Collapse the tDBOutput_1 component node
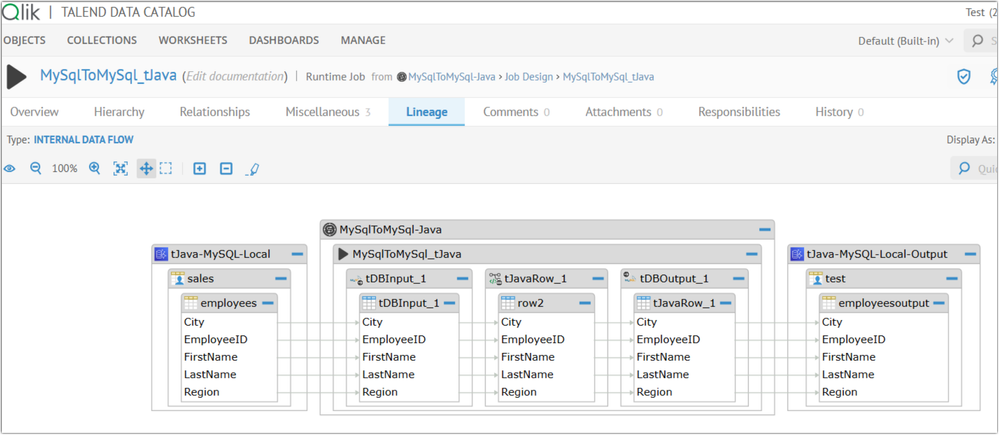 (x=739, y=279)
